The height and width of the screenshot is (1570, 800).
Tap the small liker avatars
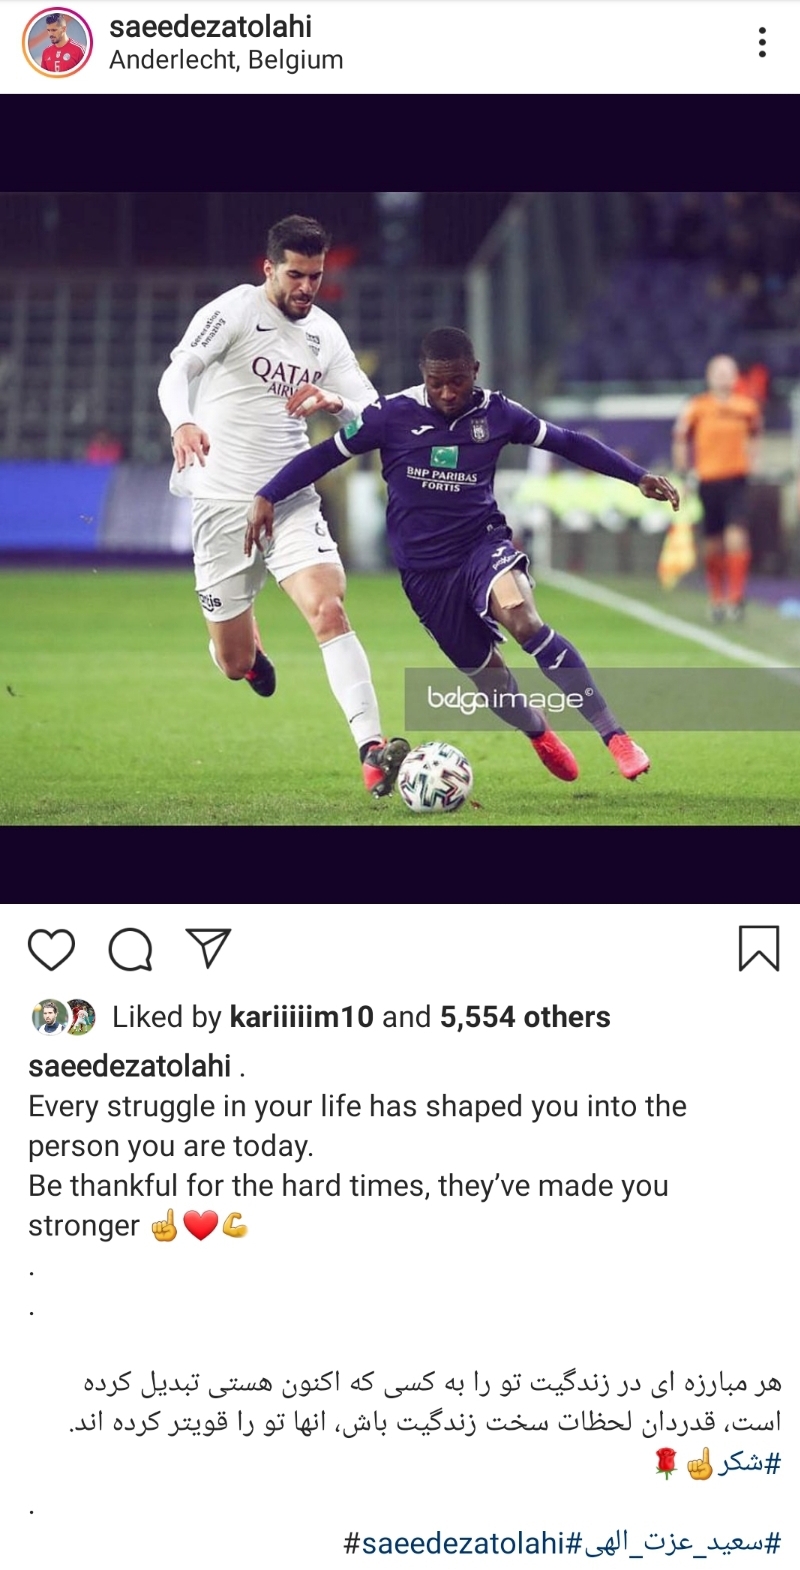click(62, 1017)
